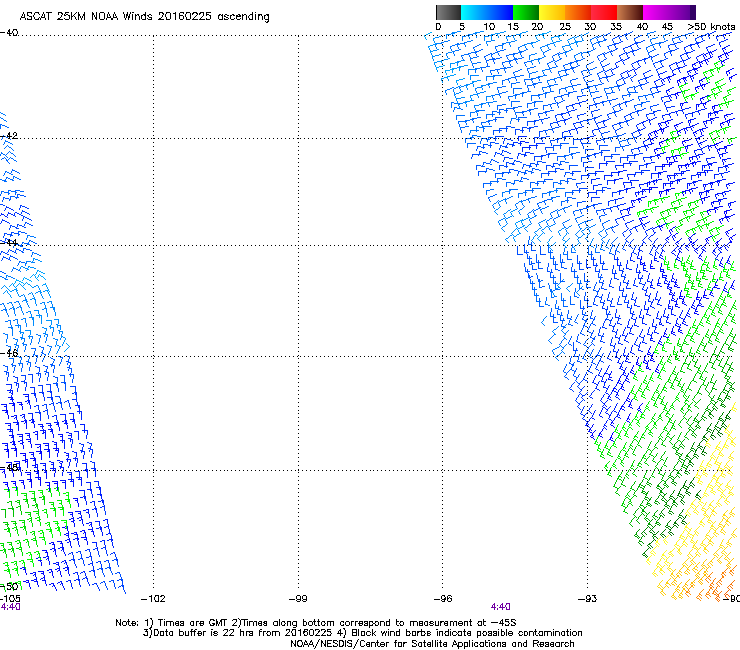Click the '-99' longitude label
740x650 pixels.
298,599
